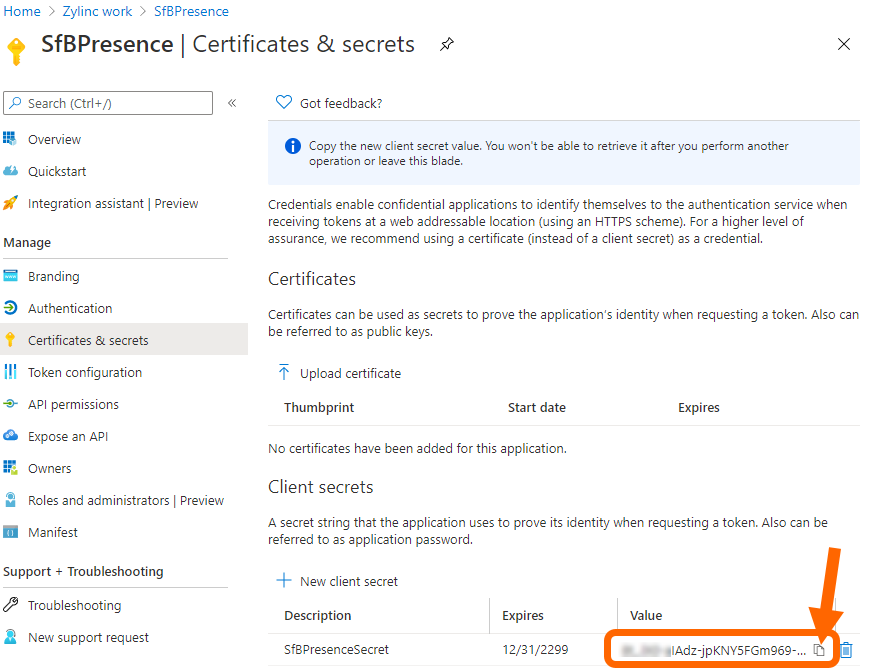Screen dimensions: 878x669
Task: Click the heart feedback icon
Action: point(284,102)
